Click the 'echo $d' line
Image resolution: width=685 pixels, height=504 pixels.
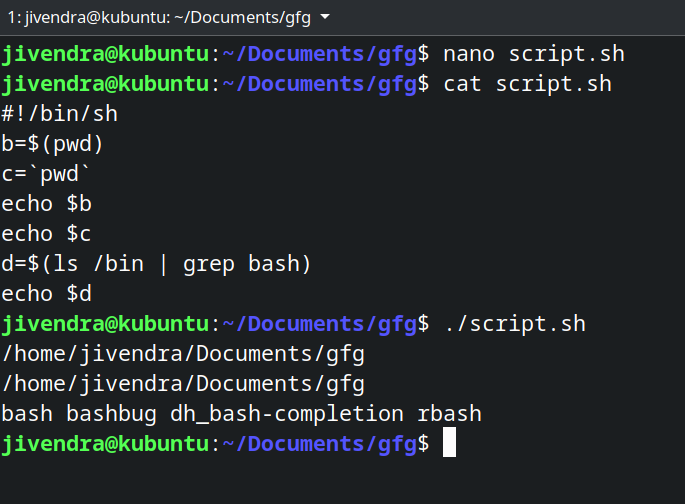click(x=47, y=293)
